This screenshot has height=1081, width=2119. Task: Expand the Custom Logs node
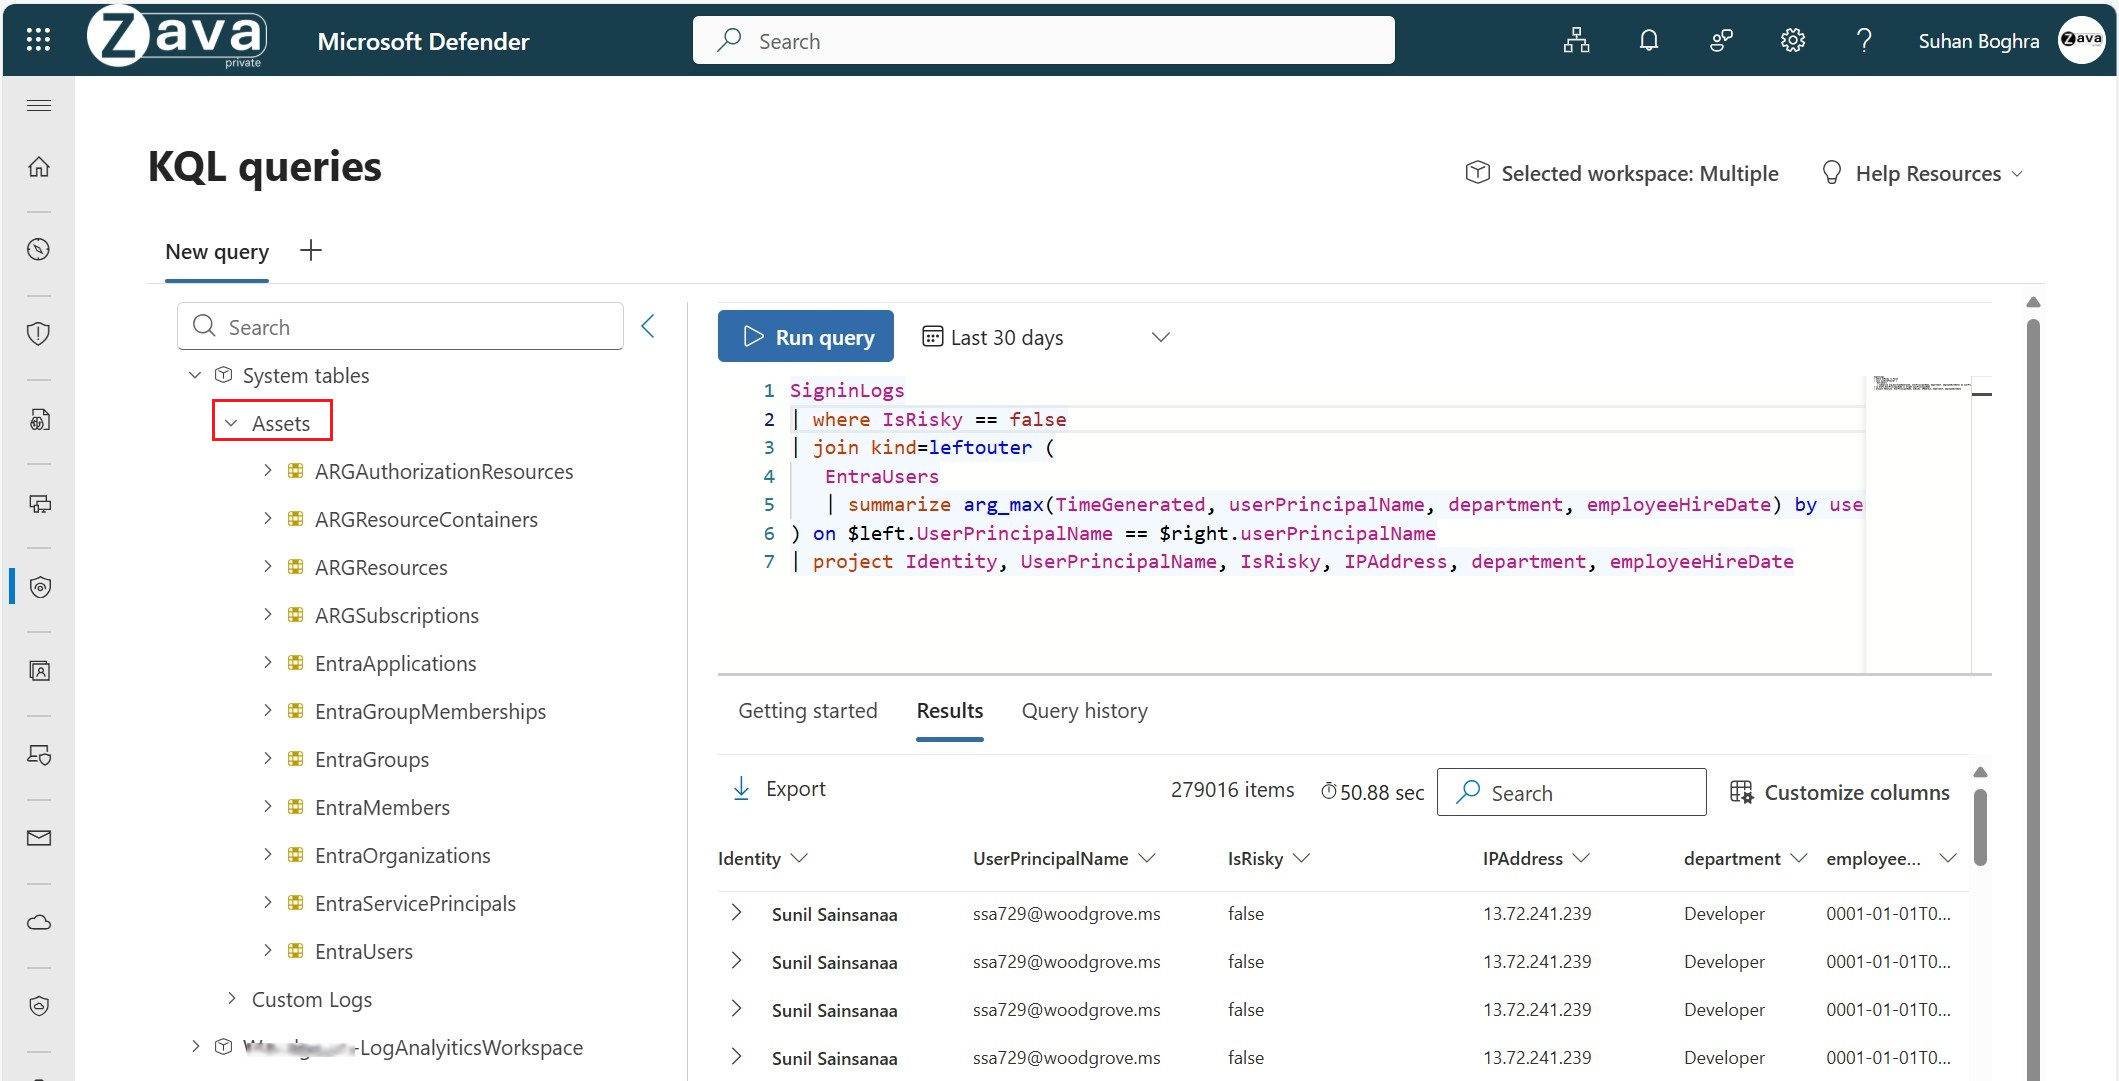[x=232, y=998]
